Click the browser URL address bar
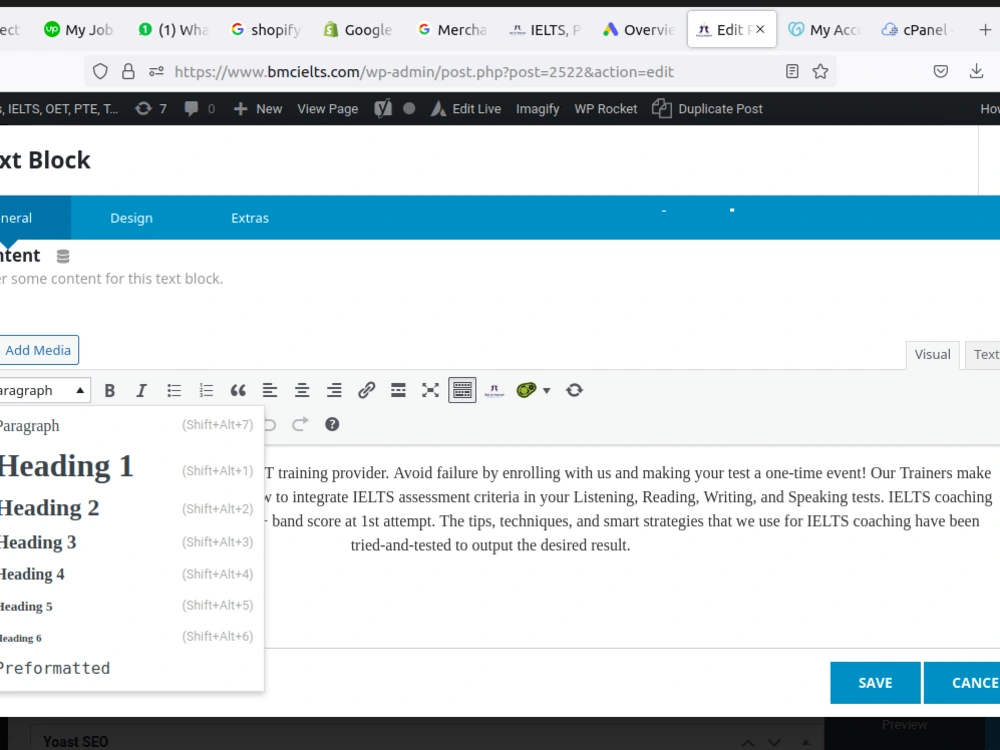Screen dimensions: 1000x750 (424, 72)
